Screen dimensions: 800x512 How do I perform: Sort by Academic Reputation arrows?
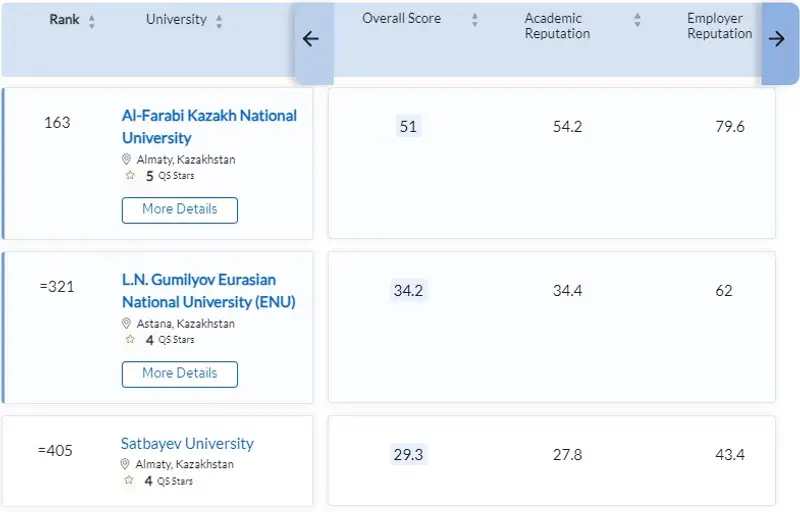(x=637, y=20)
